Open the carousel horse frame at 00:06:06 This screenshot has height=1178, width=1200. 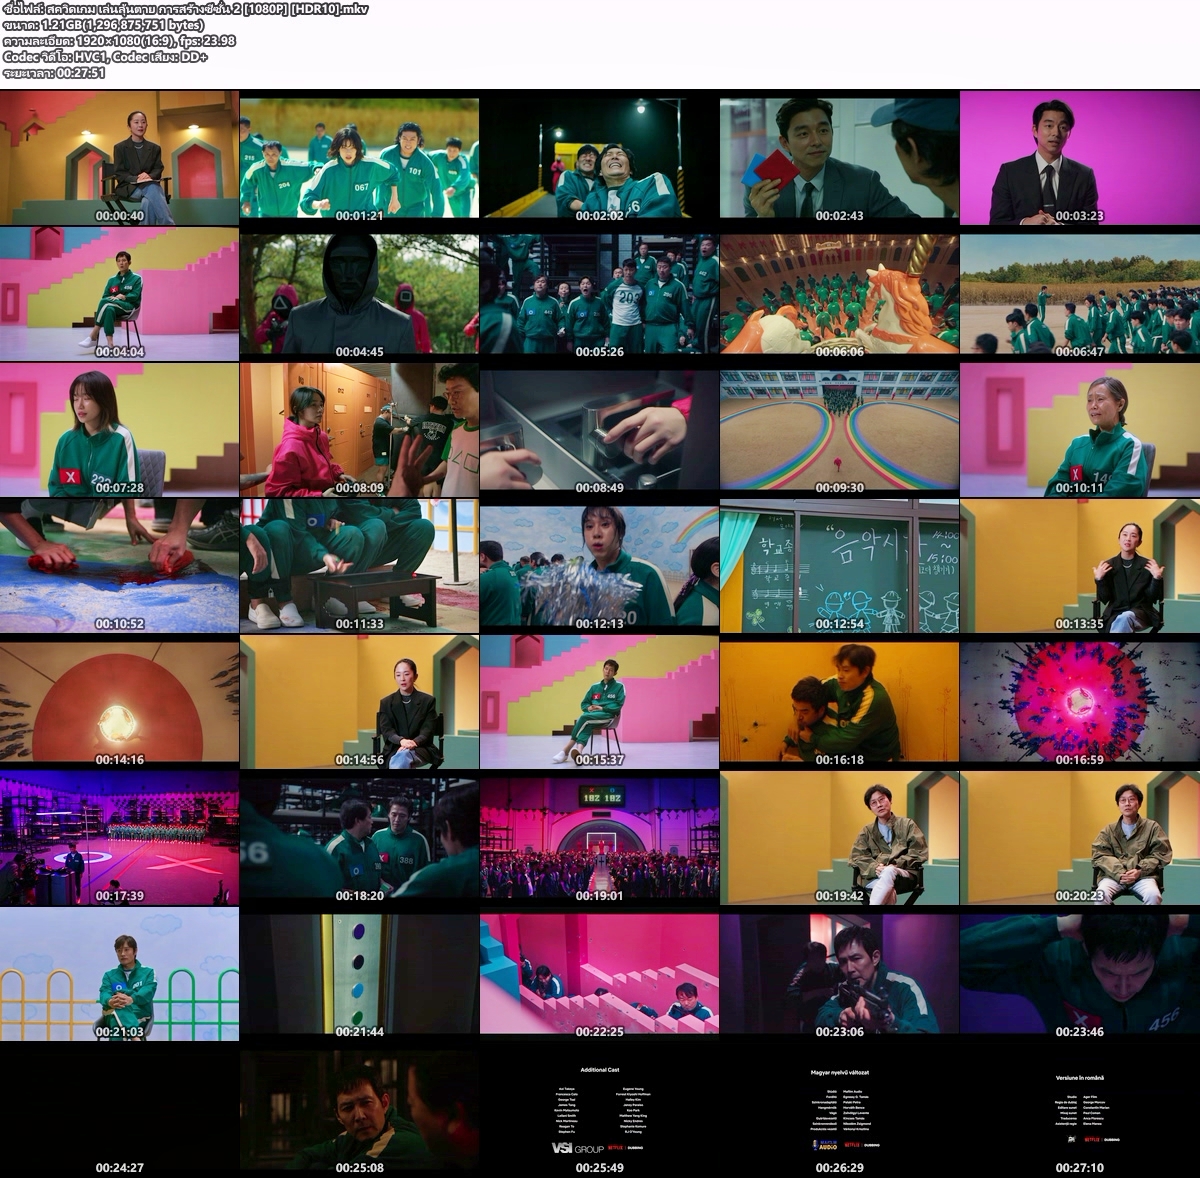pos(839,294)
